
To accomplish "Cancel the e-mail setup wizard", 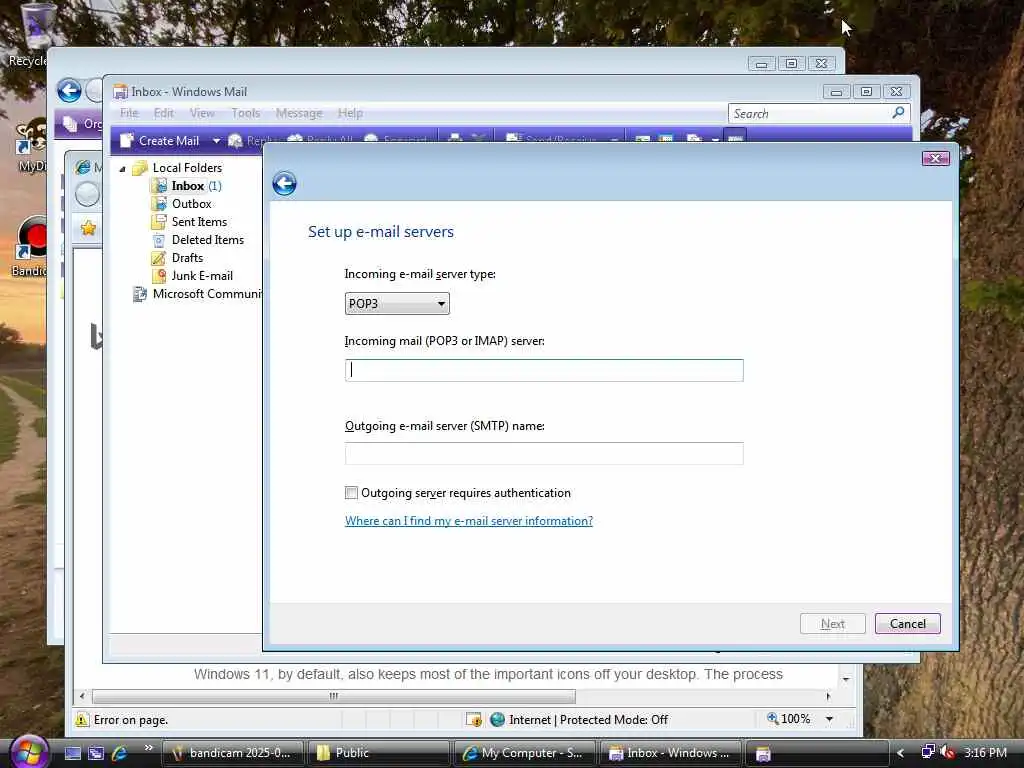I will click(908, 624).
